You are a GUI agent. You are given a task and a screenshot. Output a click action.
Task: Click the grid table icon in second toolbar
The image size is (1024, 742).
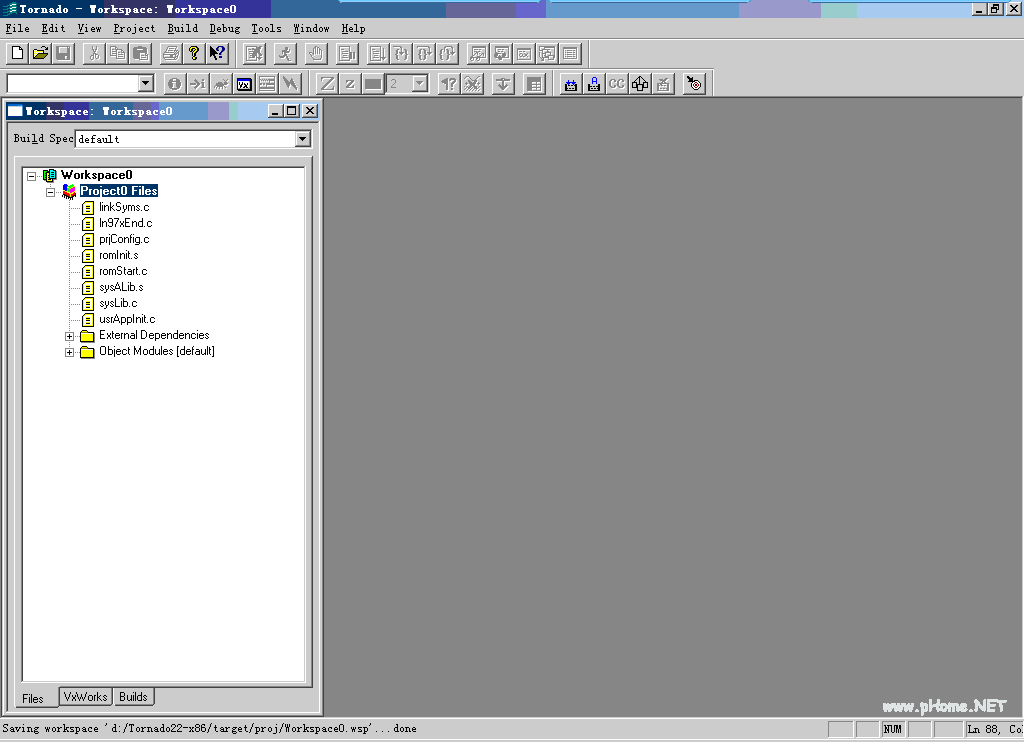[x=534, y=84]
